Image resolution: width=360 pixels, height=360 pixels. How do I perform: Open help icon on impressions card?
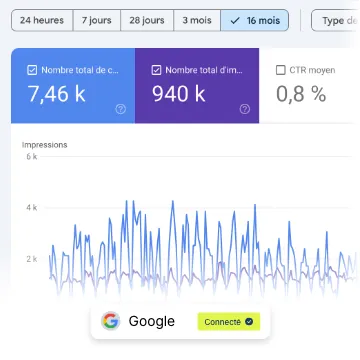tap(245, 109)
